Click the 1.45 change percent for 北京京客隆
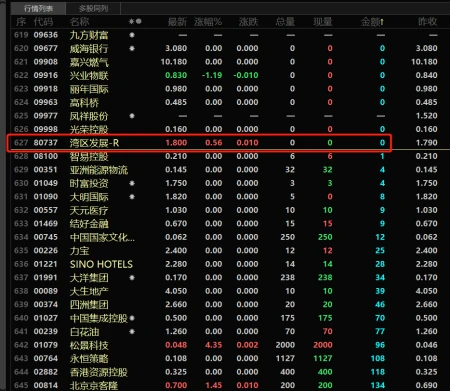This screenshot has width=450, height=391. coord(214,385)
